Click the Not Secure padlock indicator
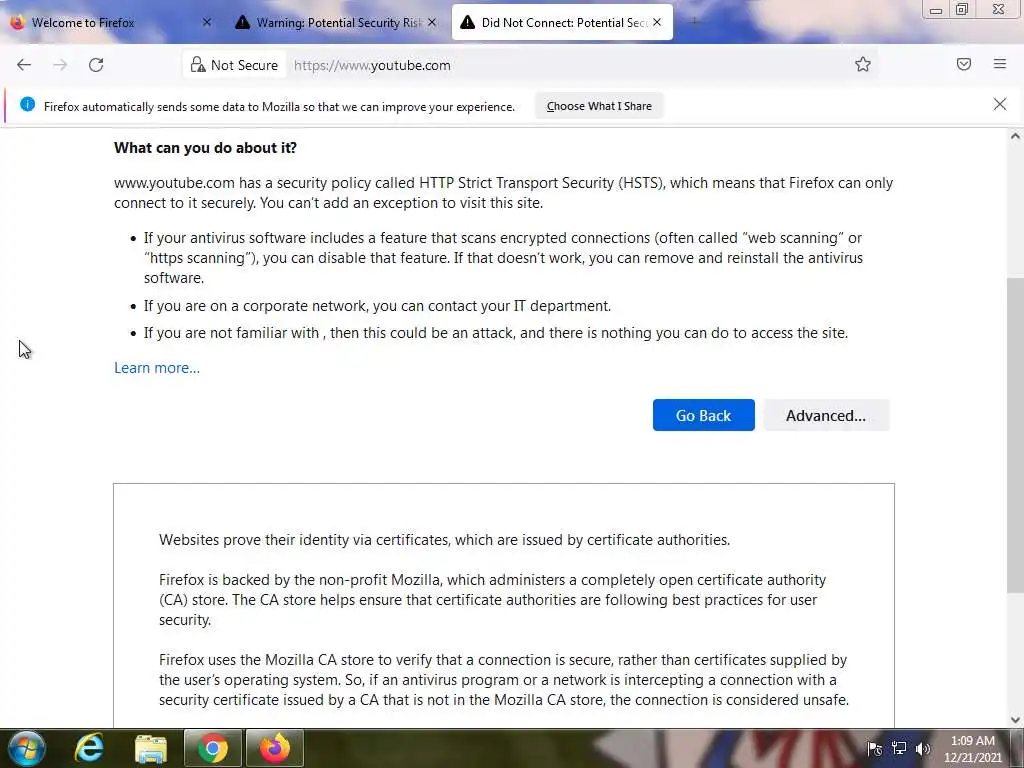The height and width of the screenshot is (768, 1024). tap(234, 65)
